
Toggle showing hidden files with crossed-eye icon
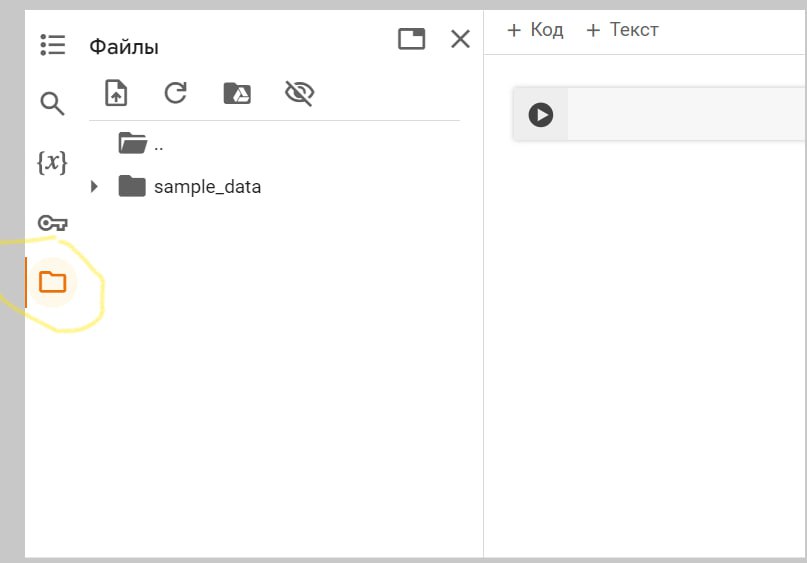pos(300,93)
